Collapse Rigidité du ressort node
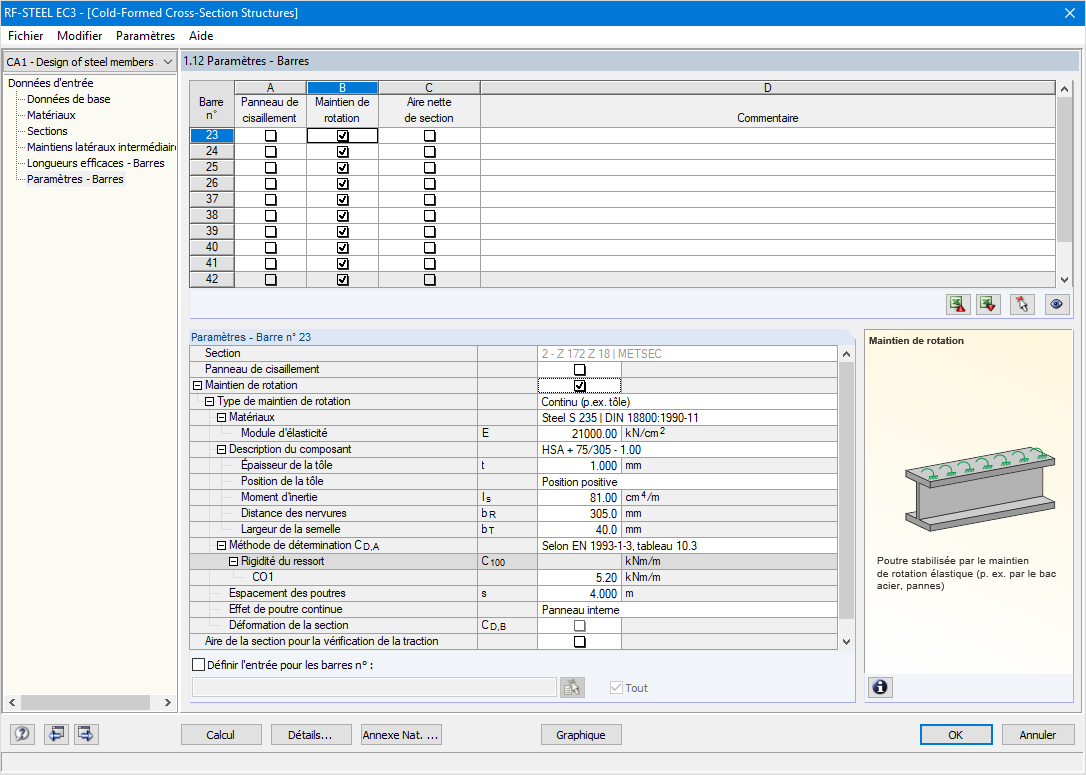The width and height of the screenshot is (1086, 775). tap(233, 562)
